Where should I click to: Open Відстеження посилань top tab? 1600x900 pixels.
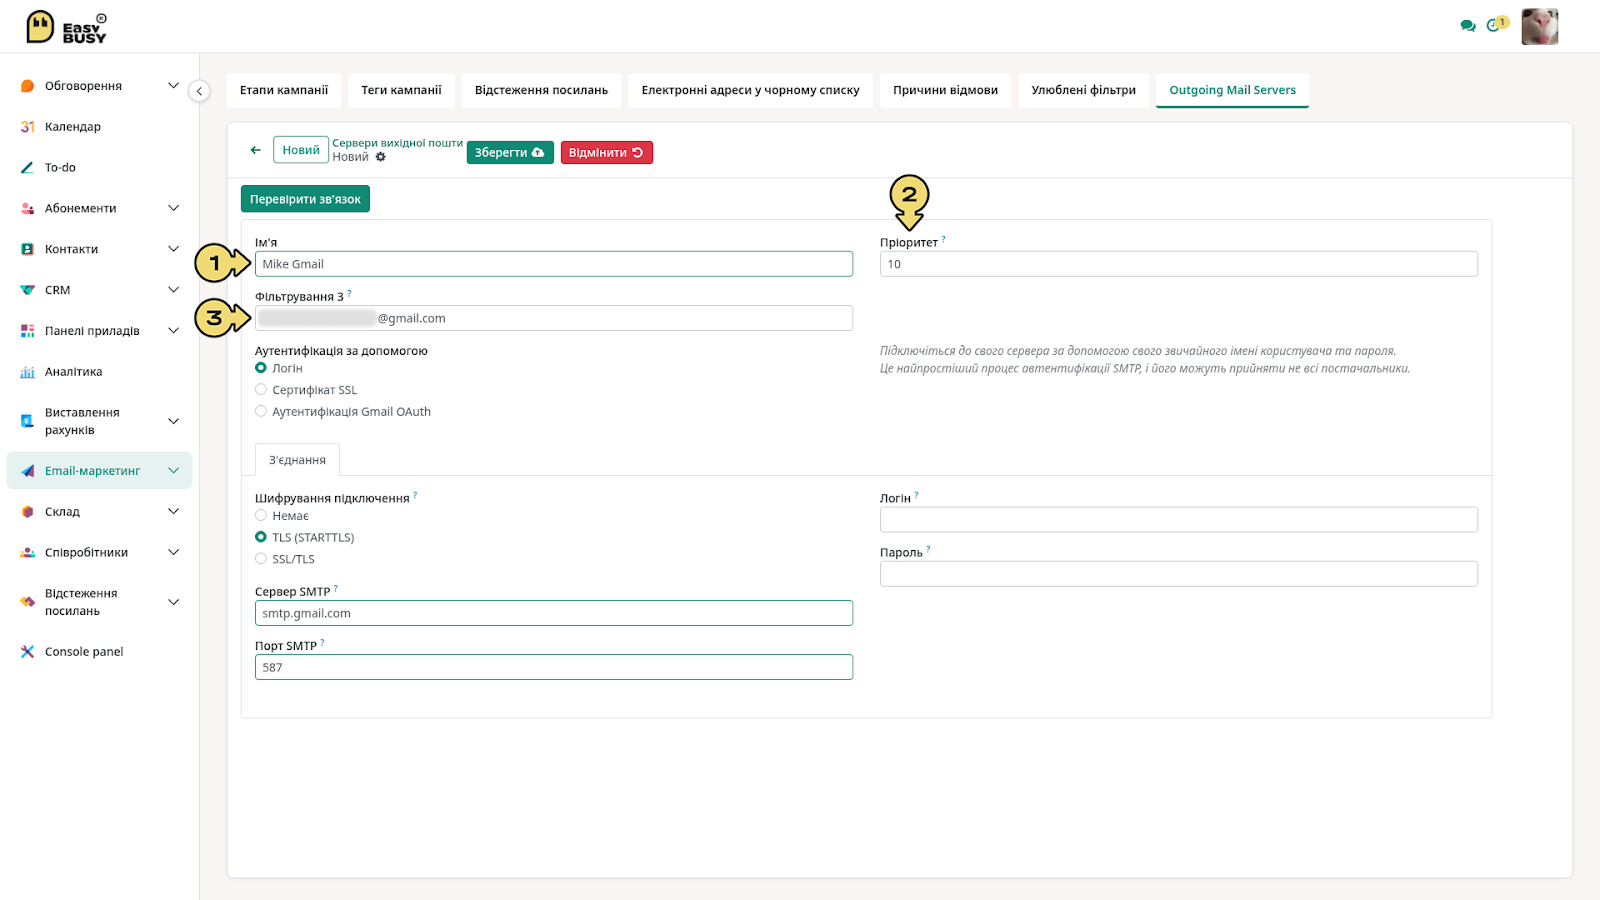coord(541,90)
